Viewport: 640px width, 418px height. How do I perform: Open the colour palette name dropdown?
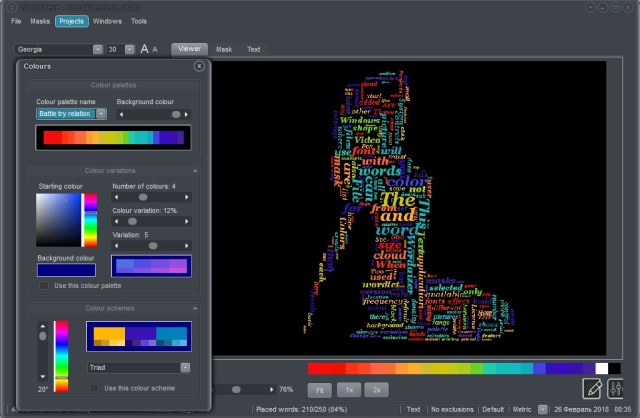(x=101, y=114)
